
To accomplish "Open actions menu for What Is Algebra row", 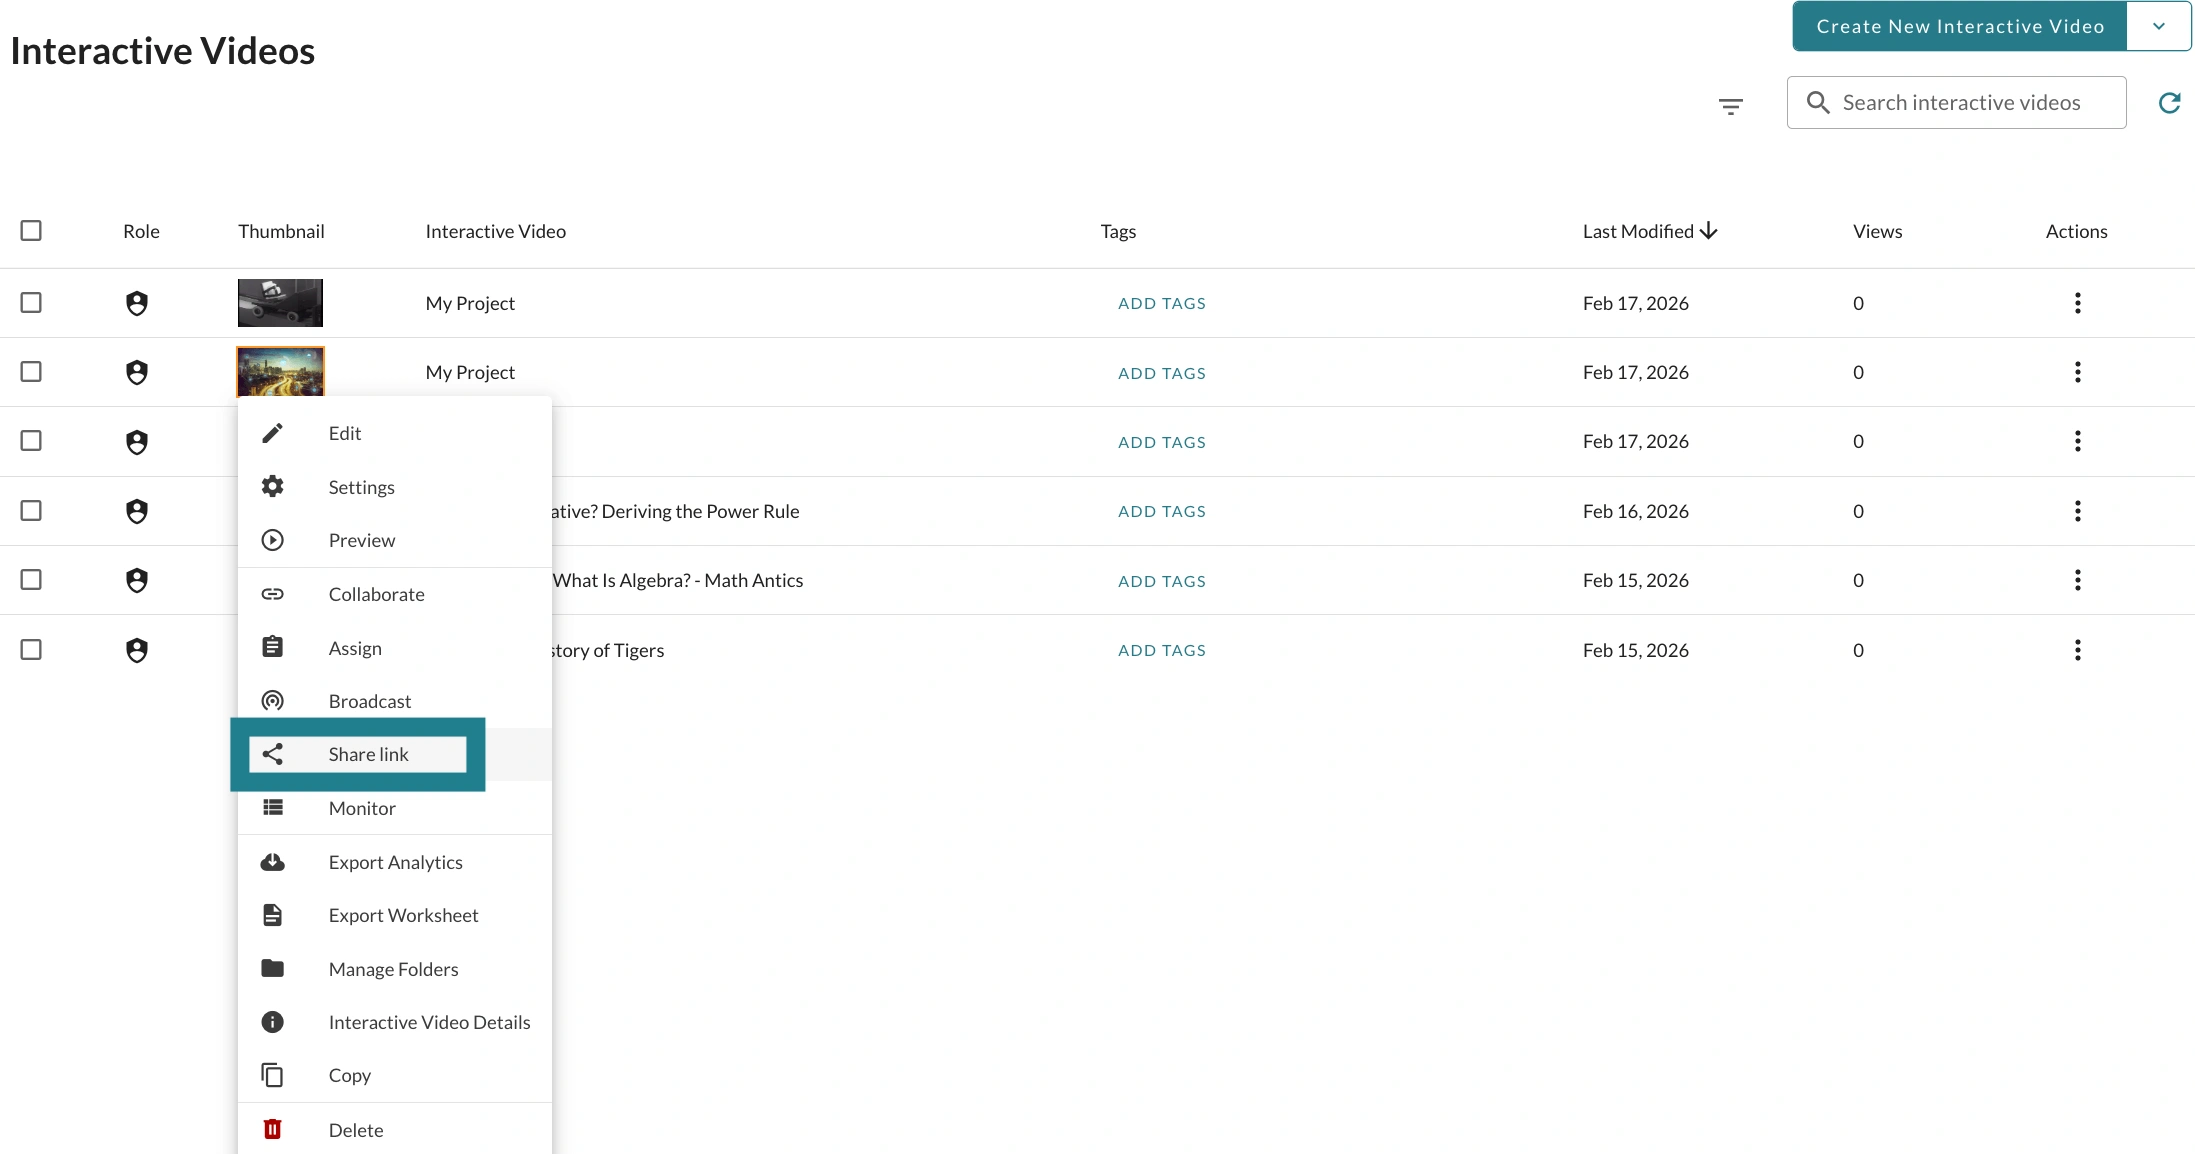I will pos(2077,580).
